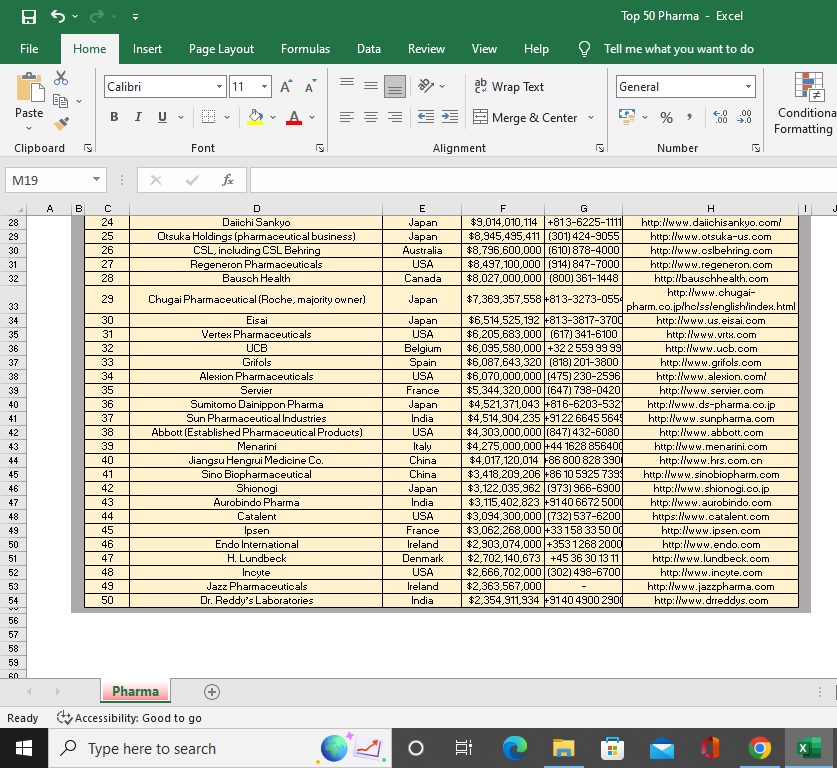Switch to the Insert tab

point(147,49)
